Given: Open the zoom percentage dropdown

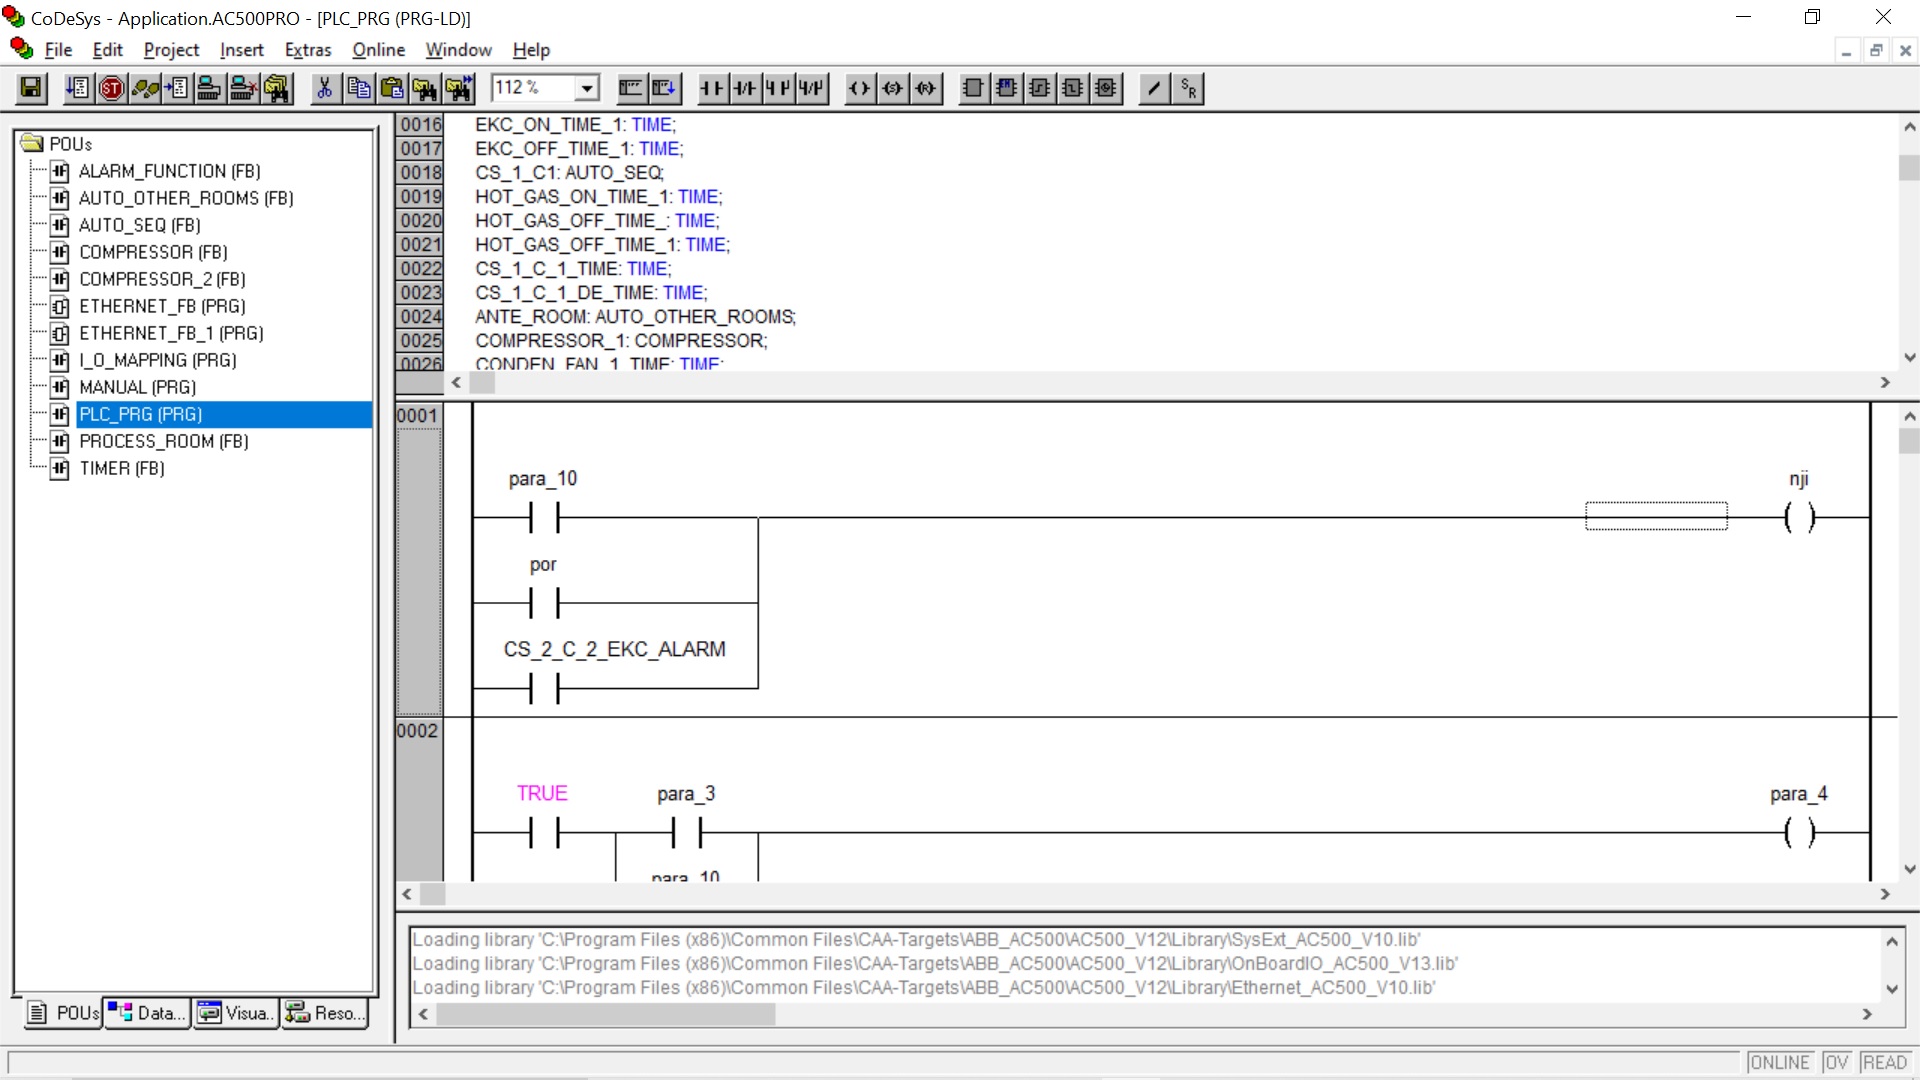Looking at the screenshot, I should [587, 89].
